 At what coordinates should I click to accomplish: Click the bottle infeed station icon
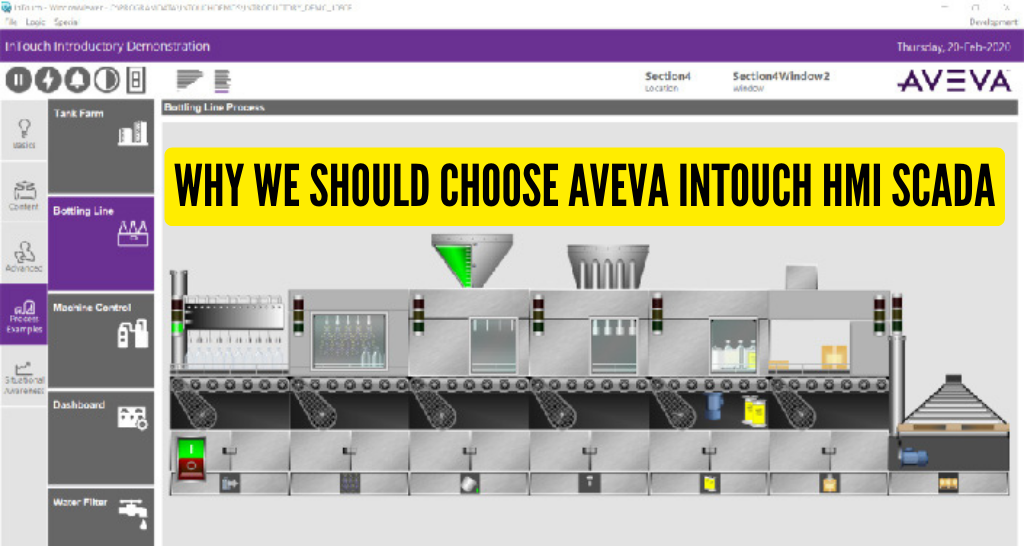tap(230, 484)
